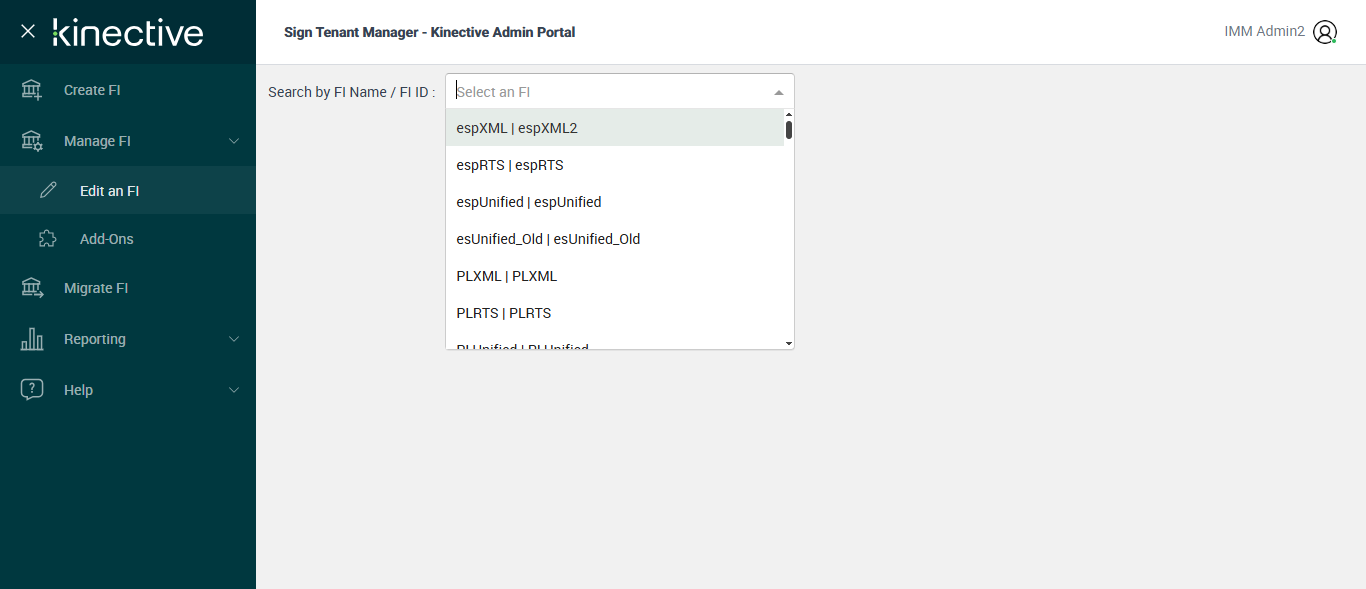Screen dimensions: 1366x589
Task: Expand the Reporting menu chevron
Action: (x=234, y=339)
